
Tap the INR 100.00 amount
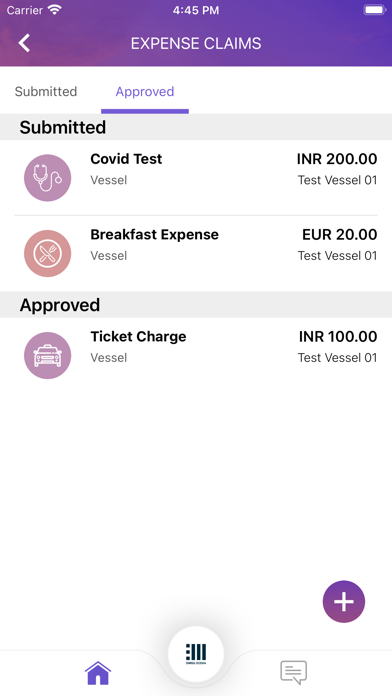coord(338,336)
